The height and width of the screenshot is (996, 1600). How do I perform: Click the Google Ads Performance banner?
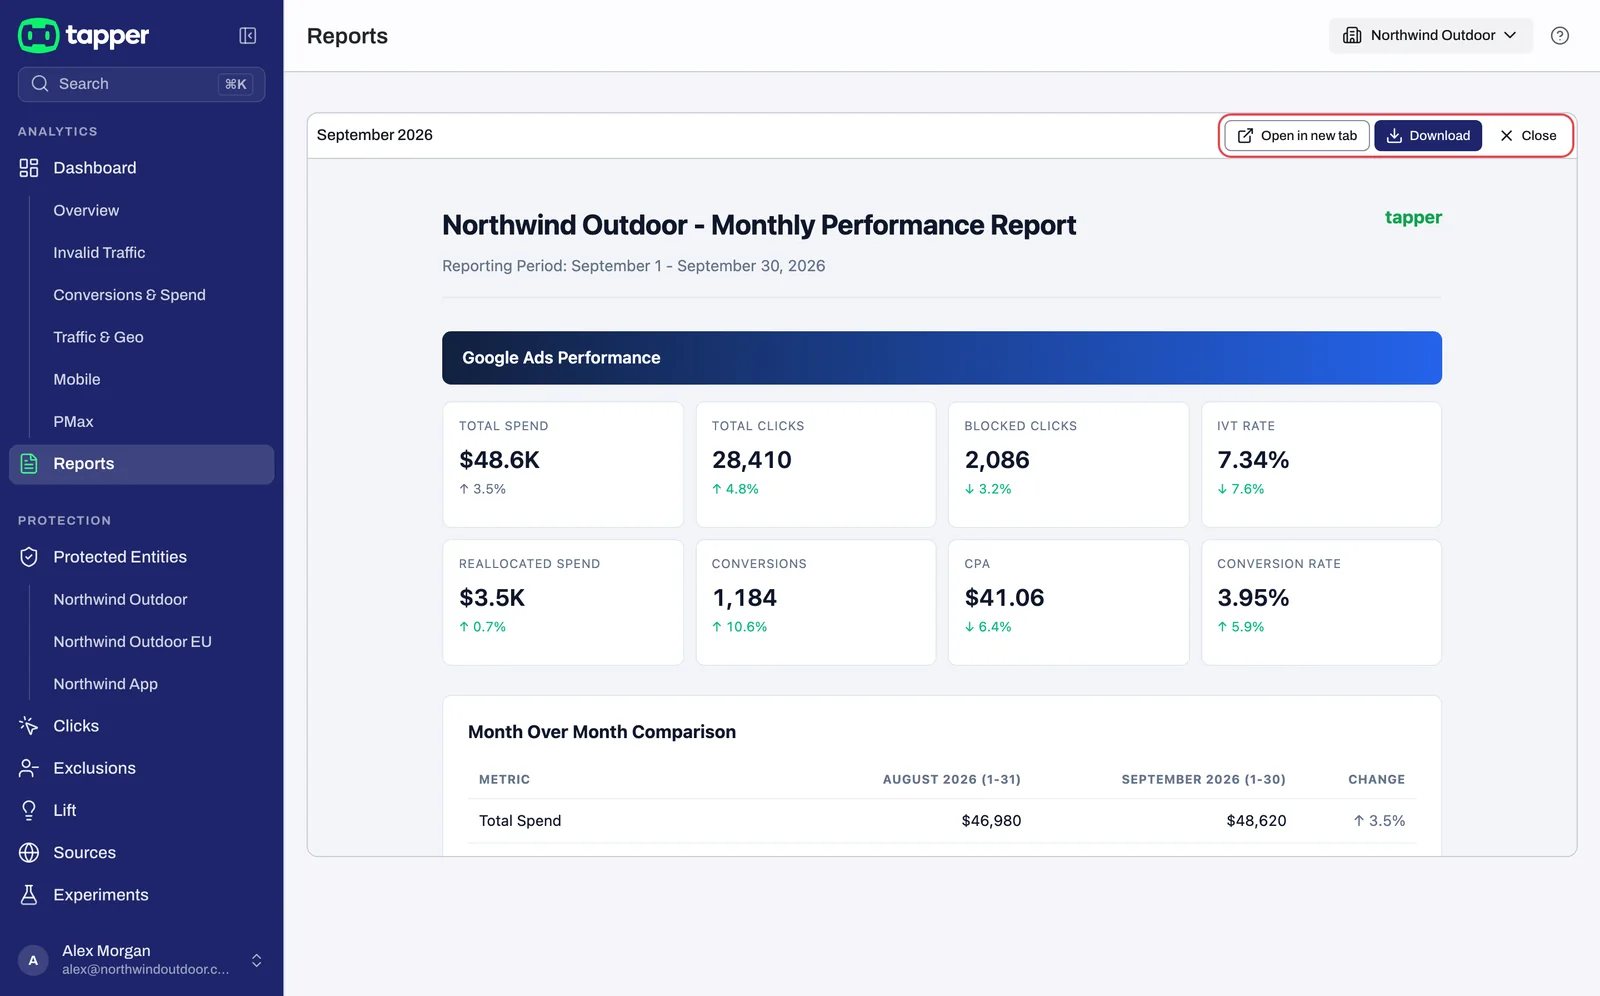point(942,358)
